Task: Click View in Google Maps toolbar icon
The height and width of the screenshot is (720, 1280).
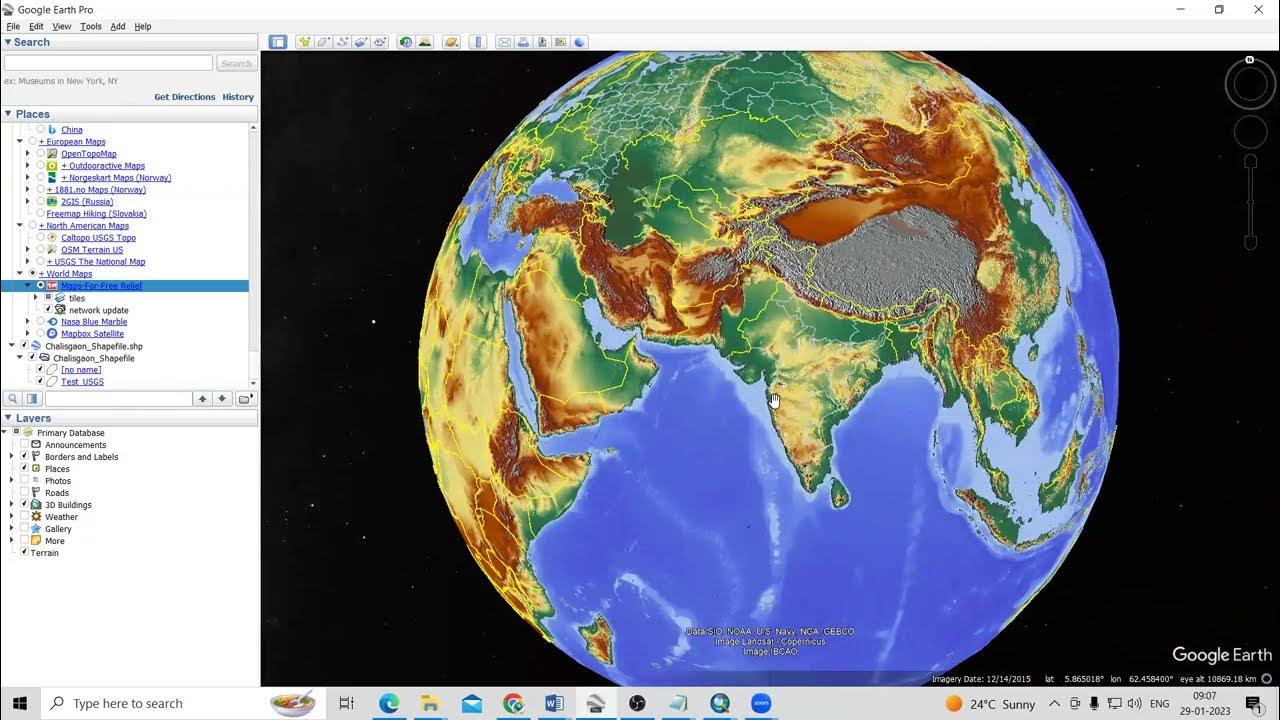Action: click(x=561, y=42)
